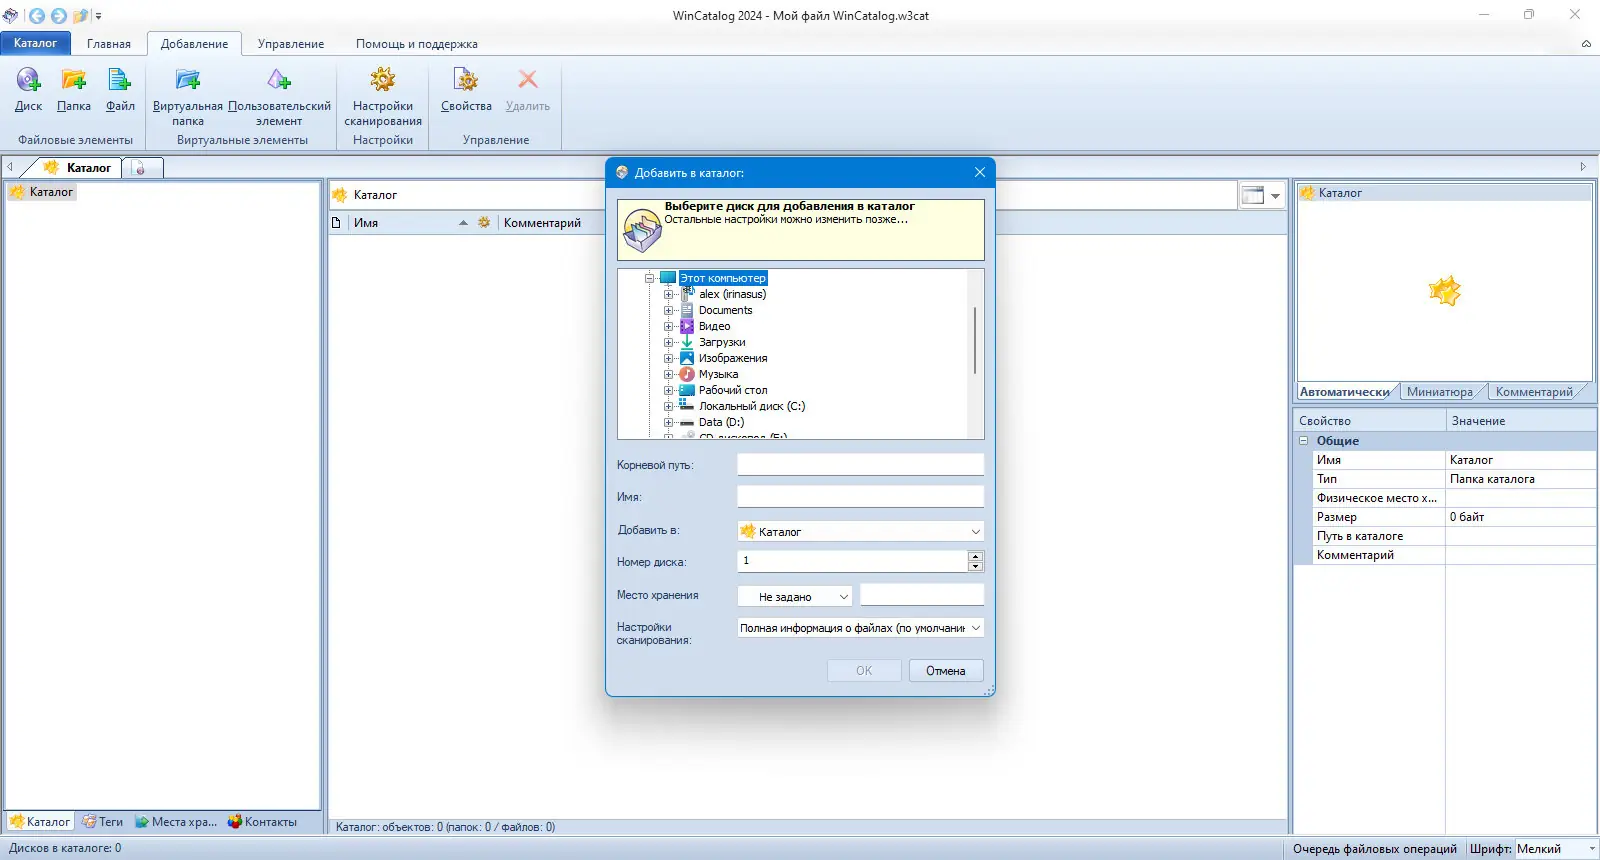Expand the Локальный диск (C:) node
The height and width of the screenshot is (860, 1600).
[x=669, y=406]
